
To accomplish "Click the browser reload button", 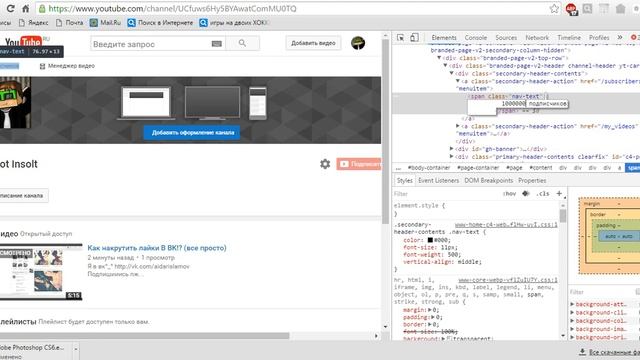I will tap(10, 8).
